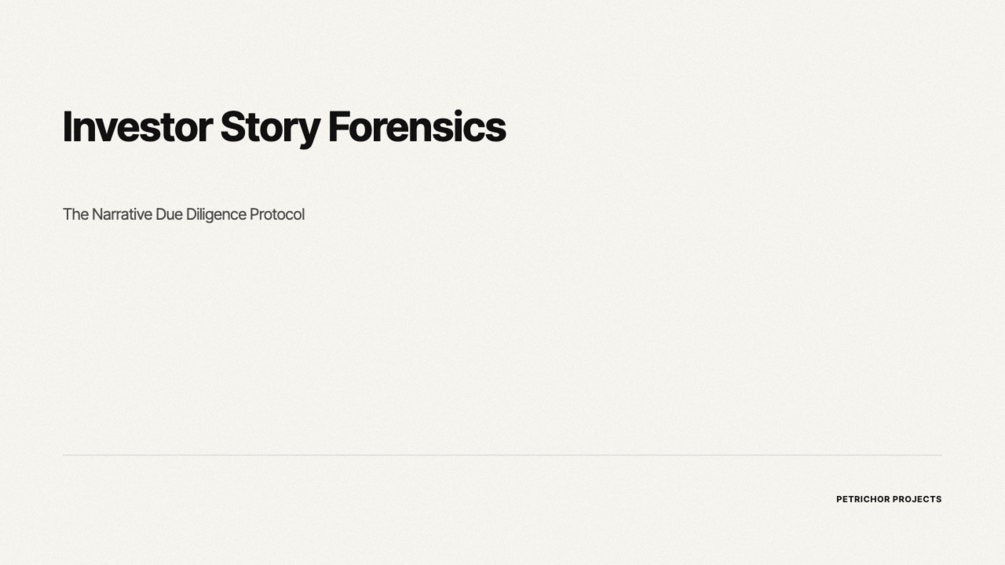Click the left end of the divider

(x=65, y=455)
